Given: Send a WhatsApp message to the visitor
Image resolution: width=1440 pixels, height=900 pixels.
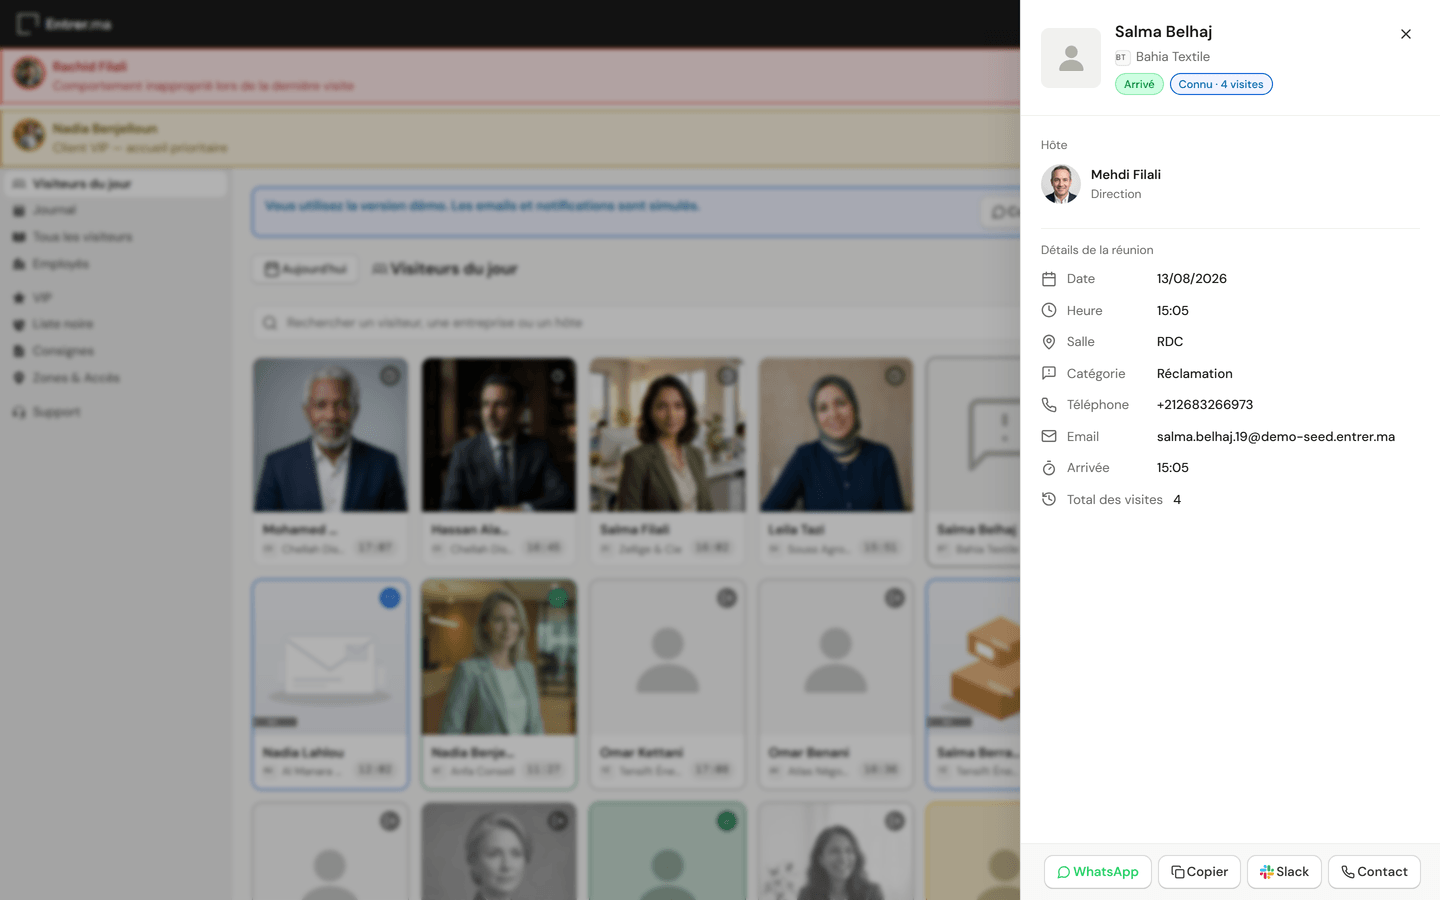Looking at the screenshot, I should pyautogui.click(x=1098, y=872).
